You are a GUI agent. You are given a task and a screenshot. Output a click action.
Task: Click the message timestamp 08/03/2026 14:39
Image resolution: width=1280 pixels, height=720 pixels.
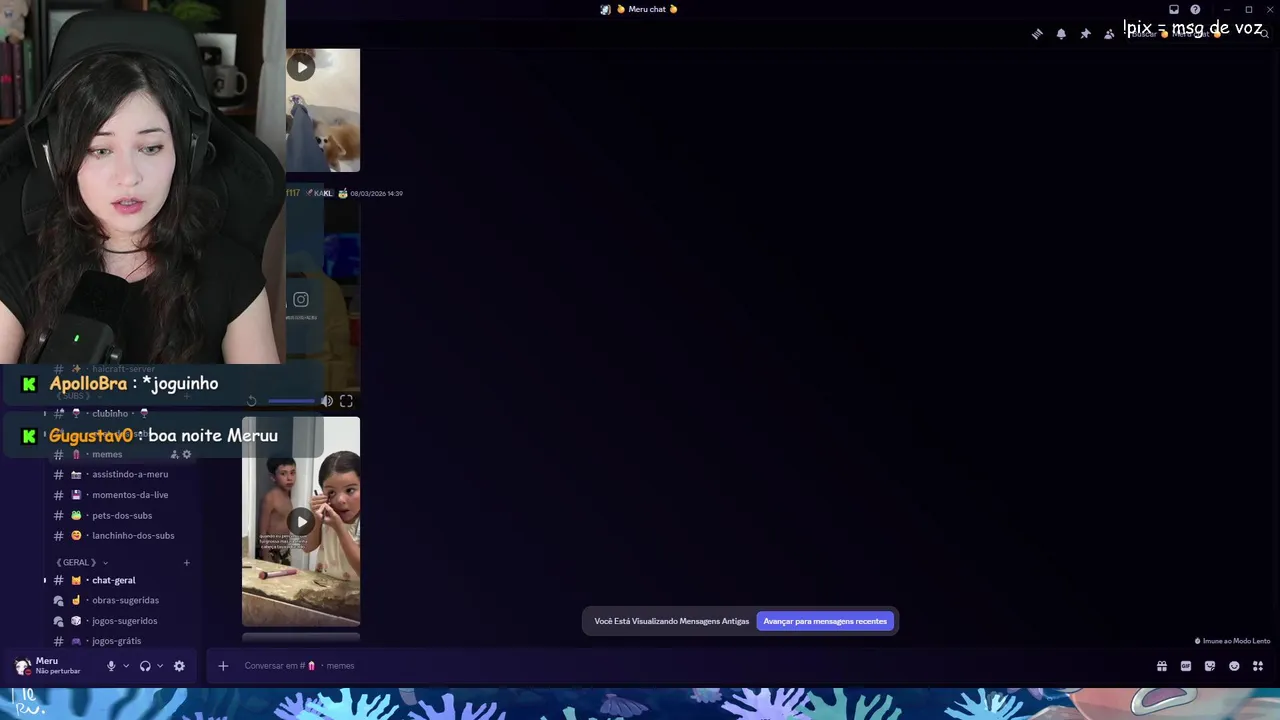(x=376, y=193)
